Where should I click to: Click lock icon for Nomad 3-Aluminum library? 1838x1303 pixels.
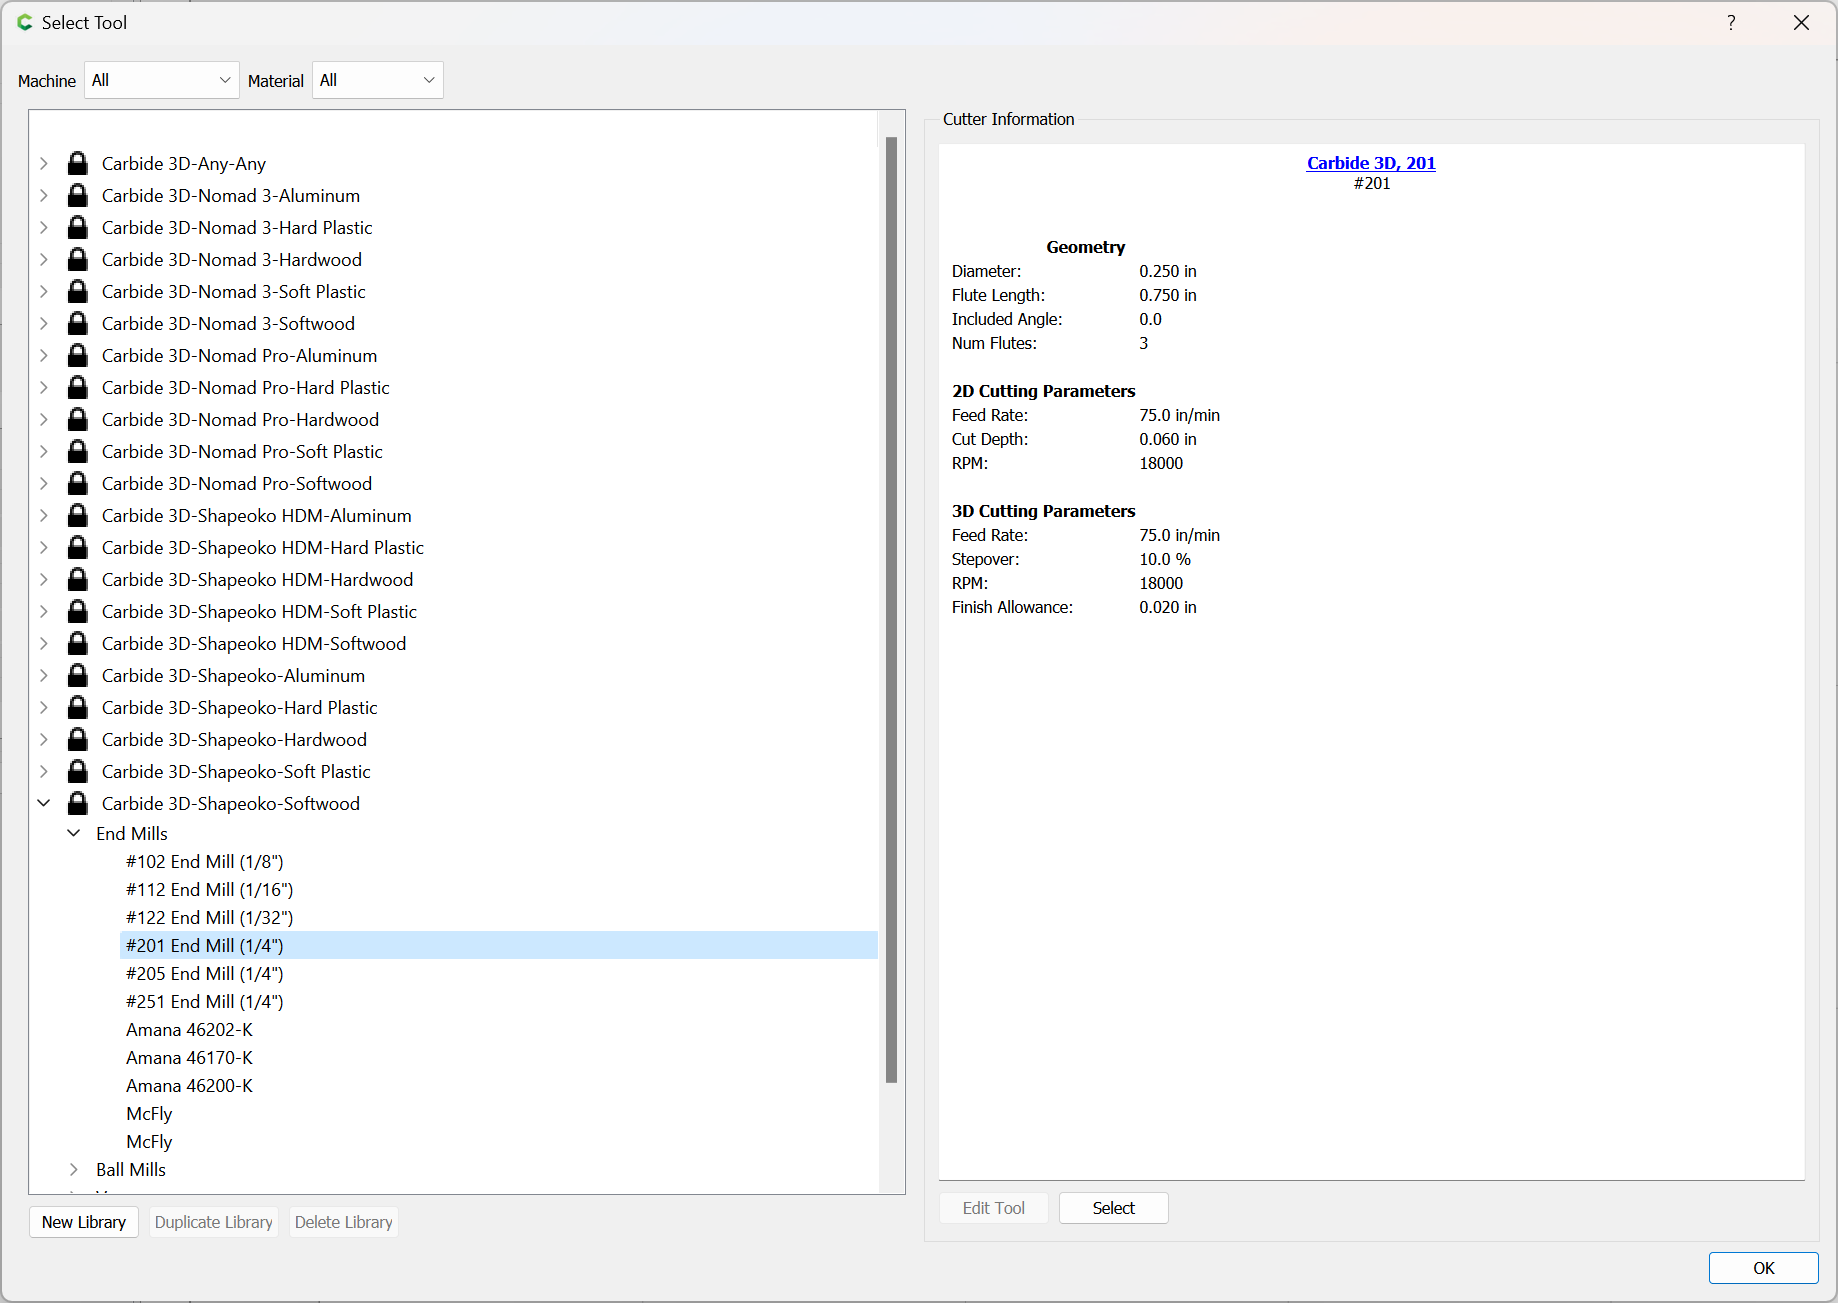(x=77, y=195)
